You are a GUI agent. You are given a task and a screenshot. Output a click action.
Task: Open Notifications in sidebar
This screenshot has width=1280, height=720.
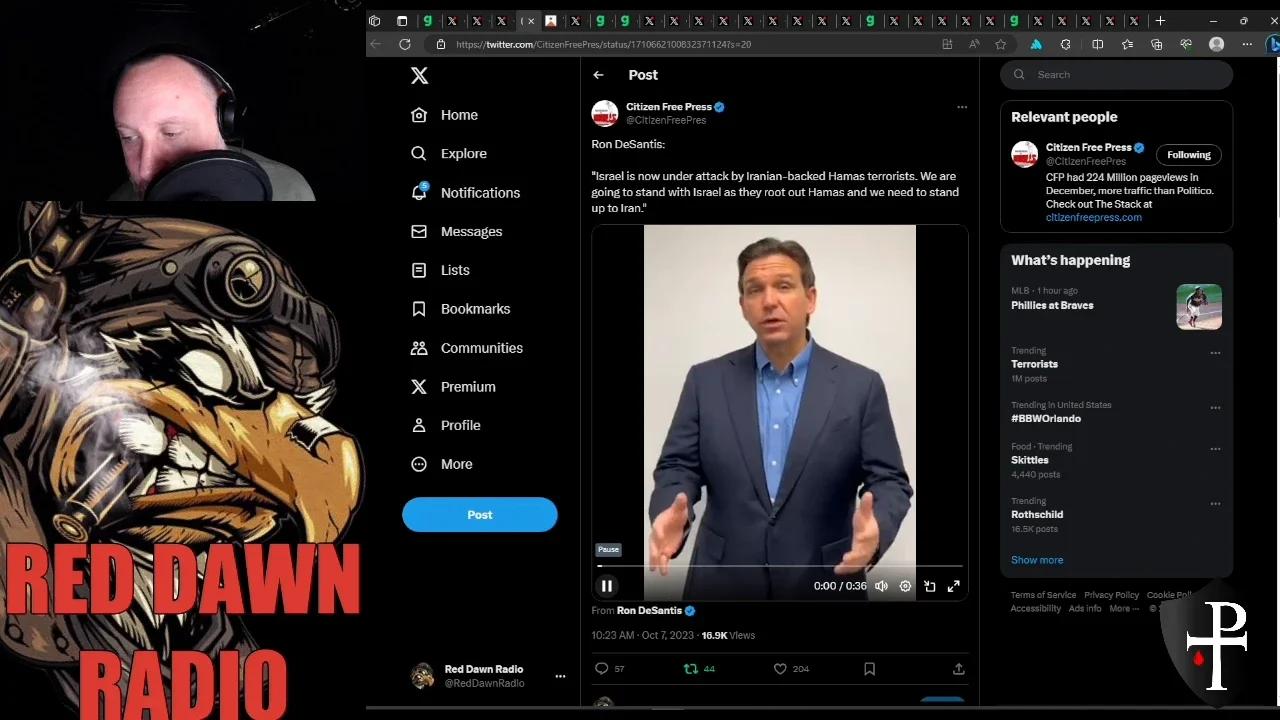(479, 193)
